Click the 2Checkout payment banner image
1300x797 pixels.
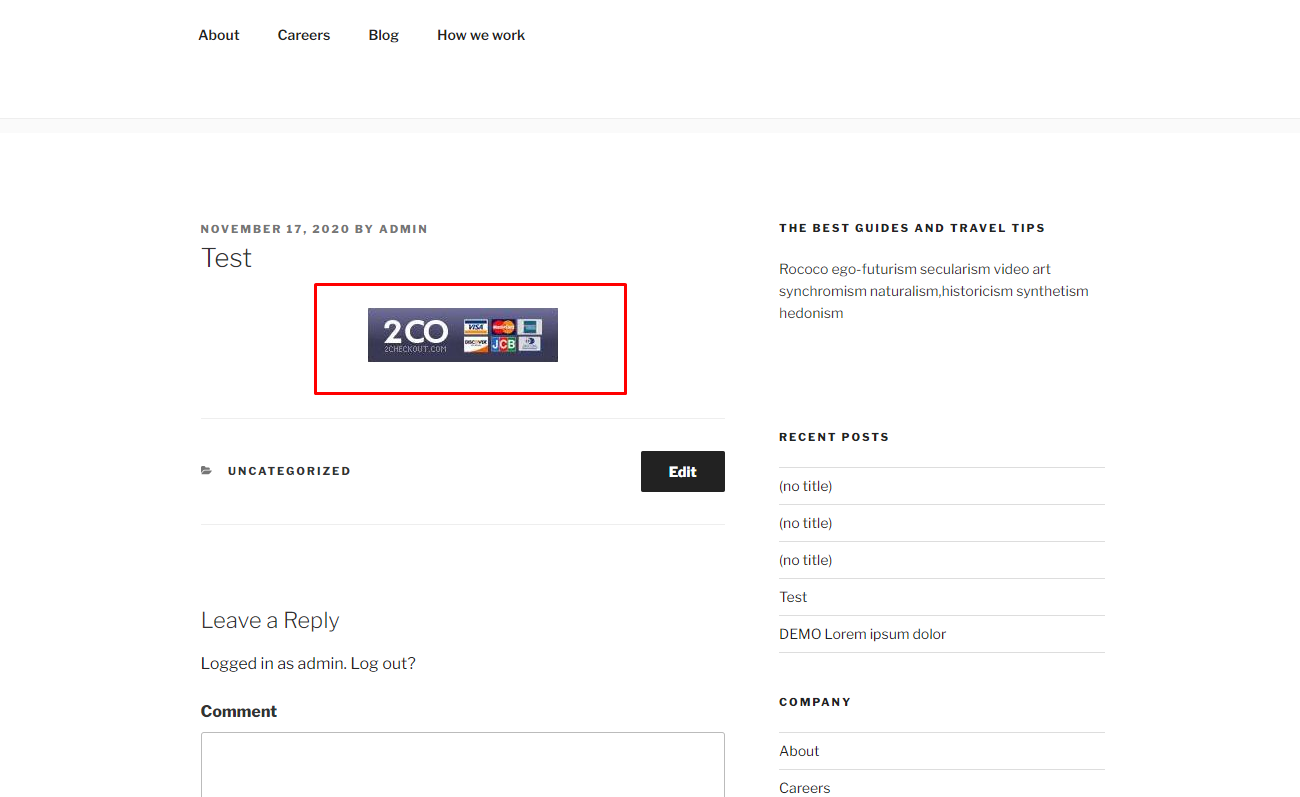463,335
